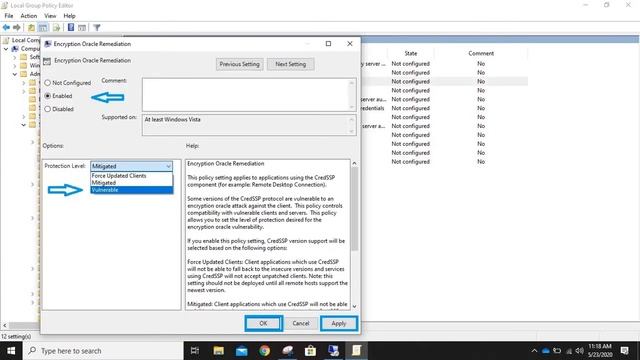Collapse the Adm... folder in the tree
Image resolution: width=640 pixels, height=360 pixels.
pos(15,74)
